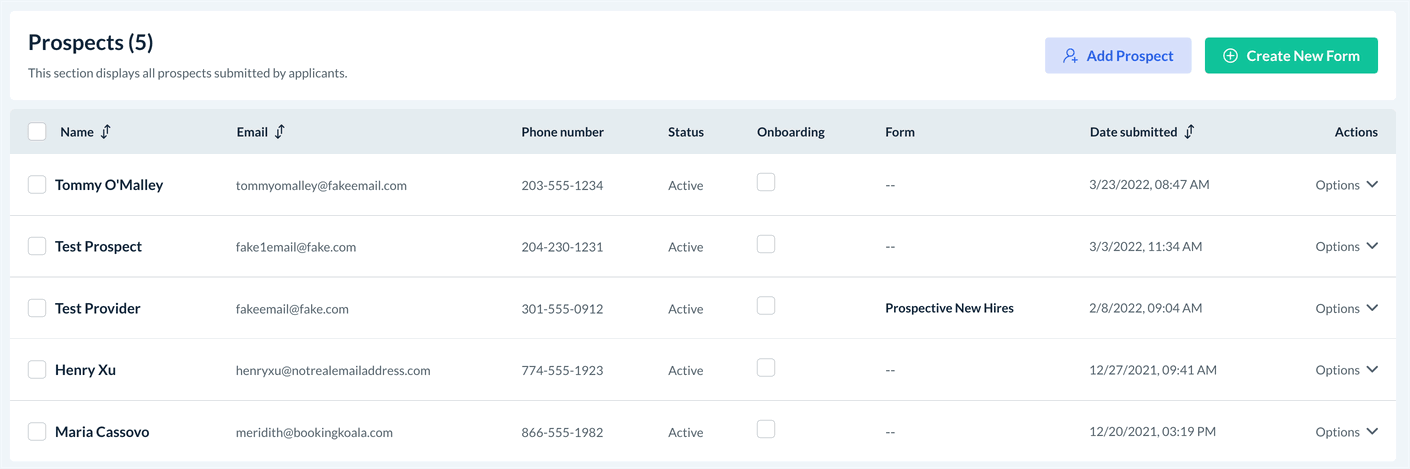
Task: Open Options dropdown for Tommy O'Malley
Action: coord(1346,185)
